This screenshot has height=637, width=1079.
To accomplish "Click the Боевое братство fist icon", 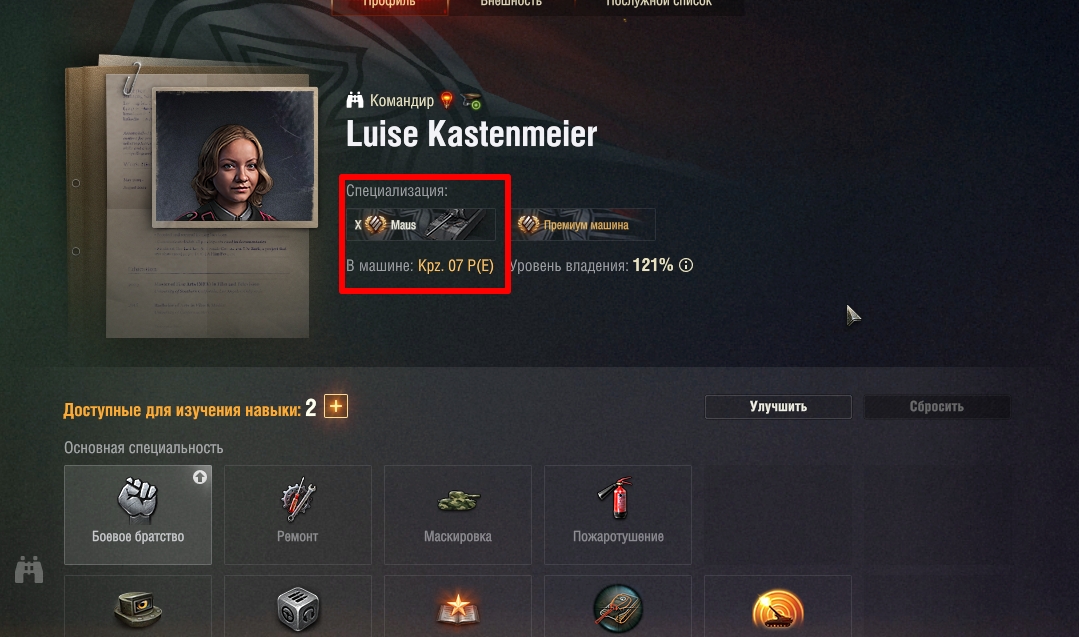I will pos(138,500).
